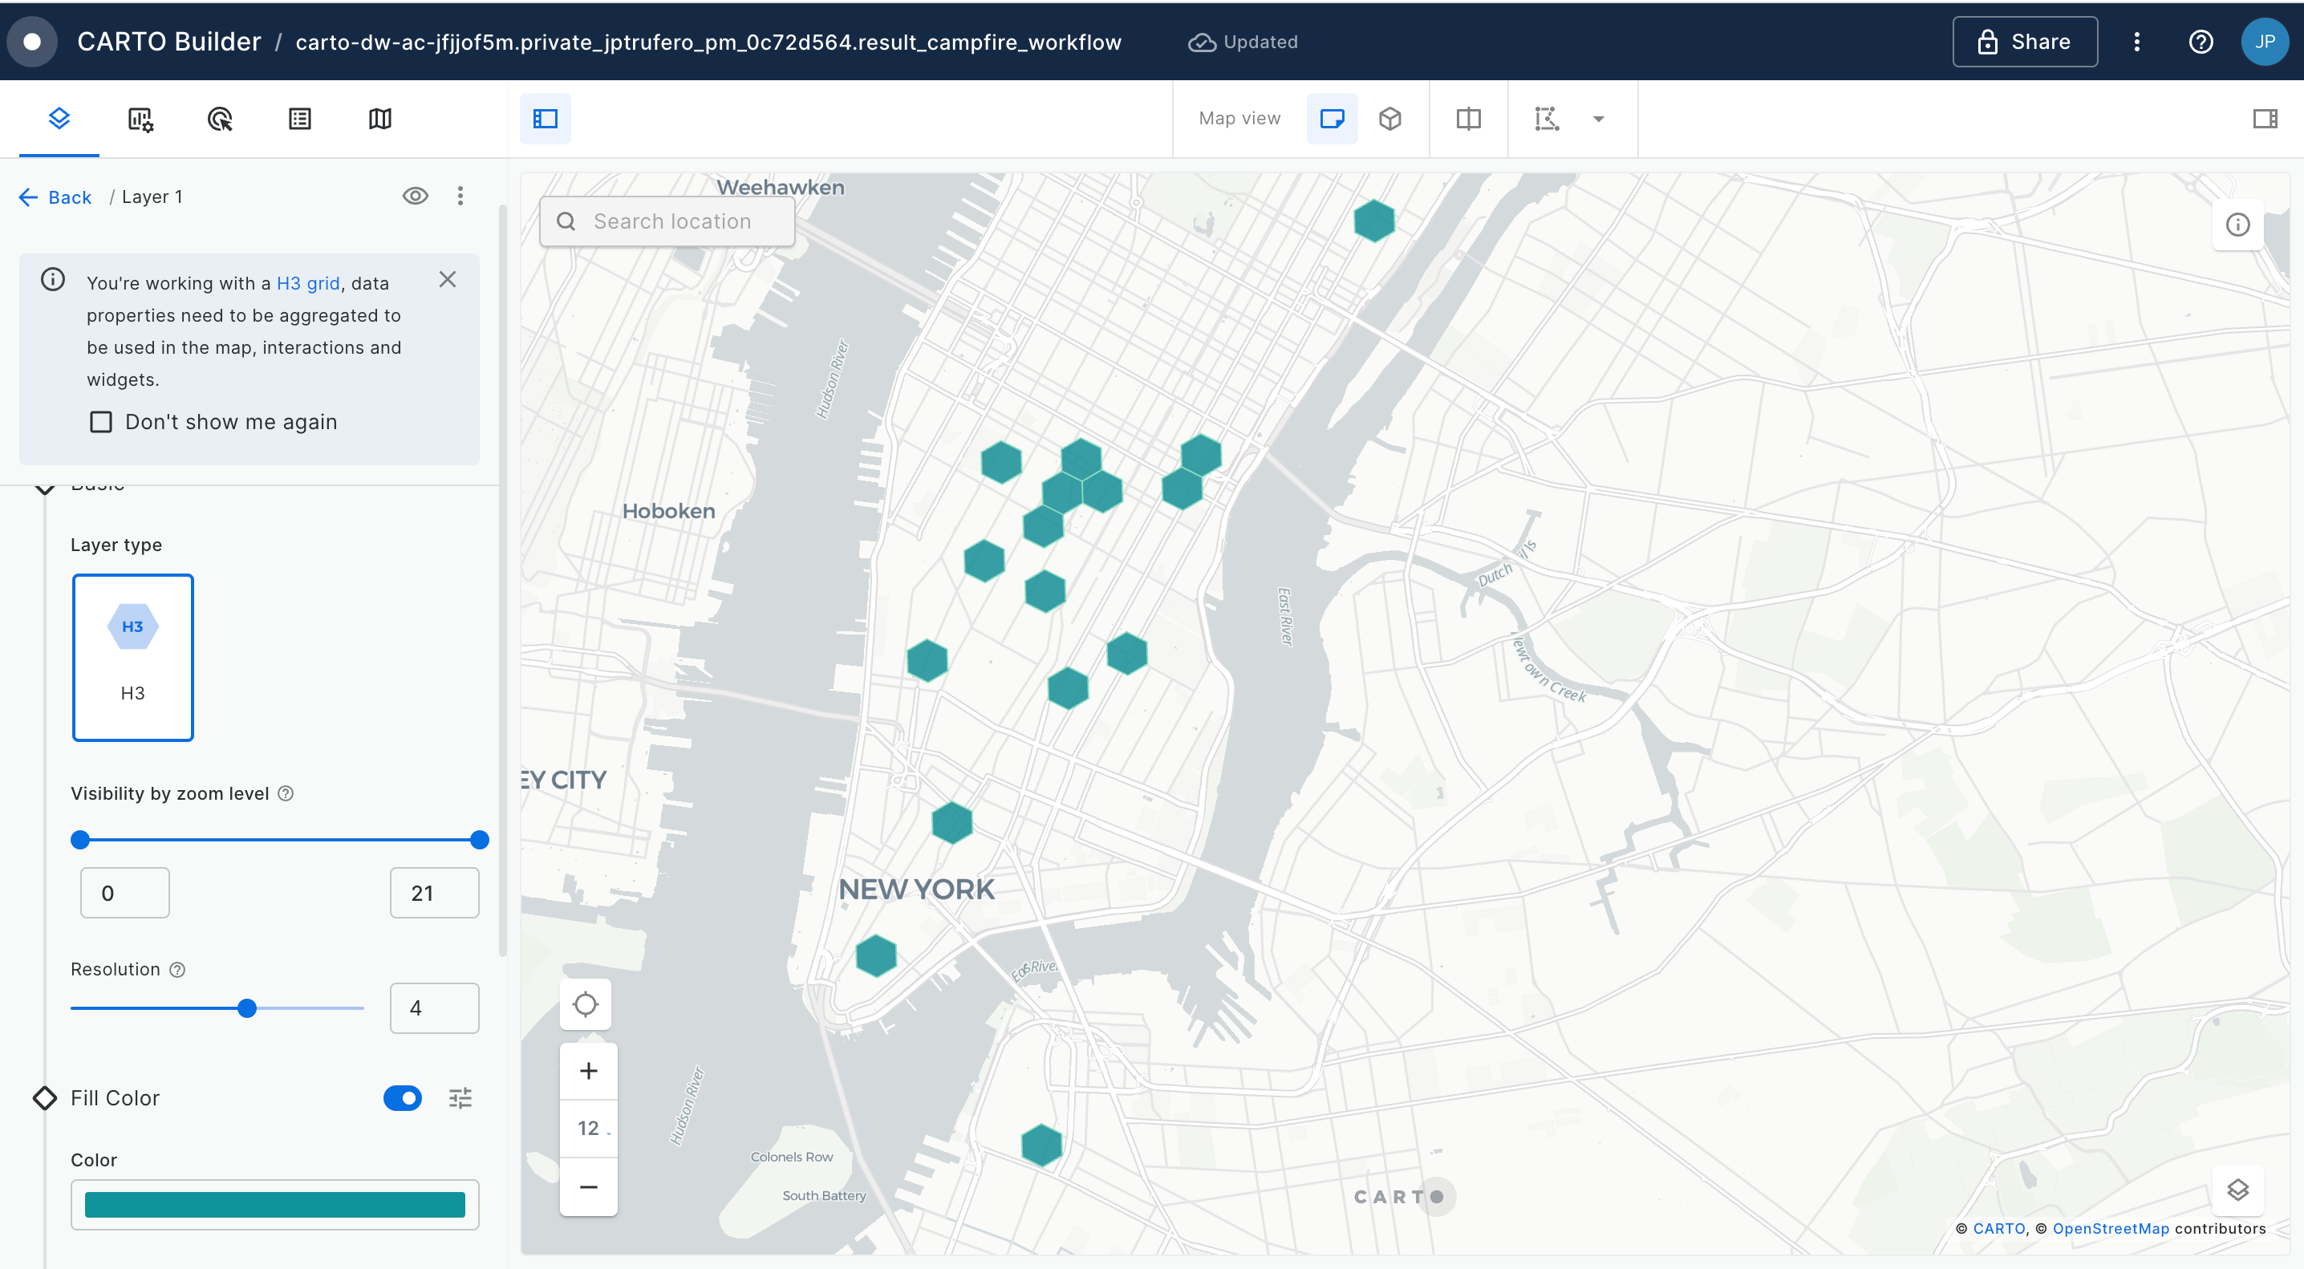Hide Layer 1 with eye icon
2304x1269 pixels.
415,196
